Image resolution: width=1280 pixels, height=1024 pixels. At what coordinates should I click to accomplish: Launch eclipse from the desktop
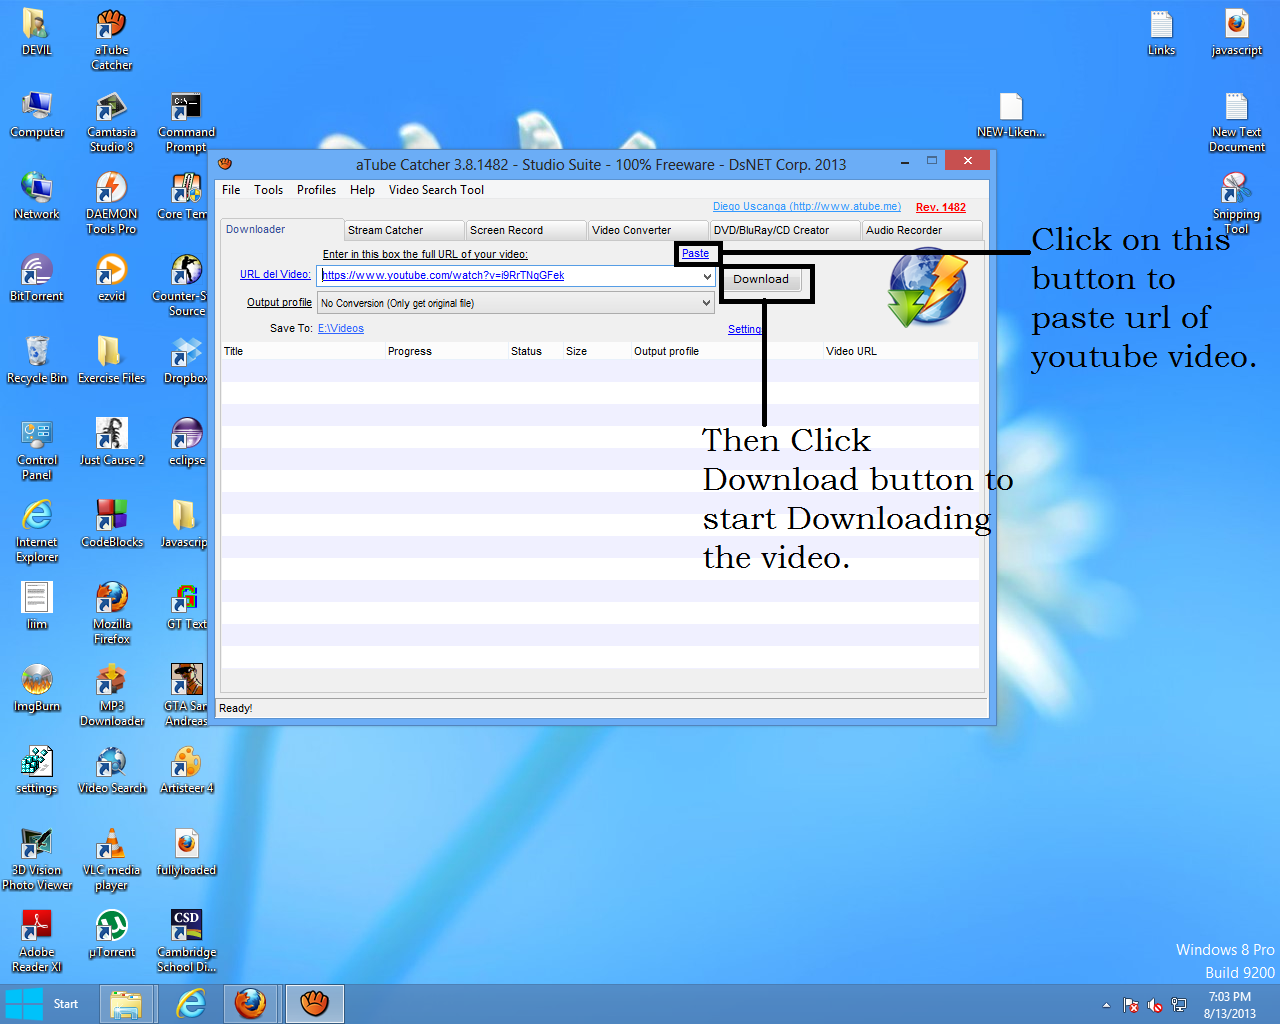pyautogui.click(x=186, y=443)
